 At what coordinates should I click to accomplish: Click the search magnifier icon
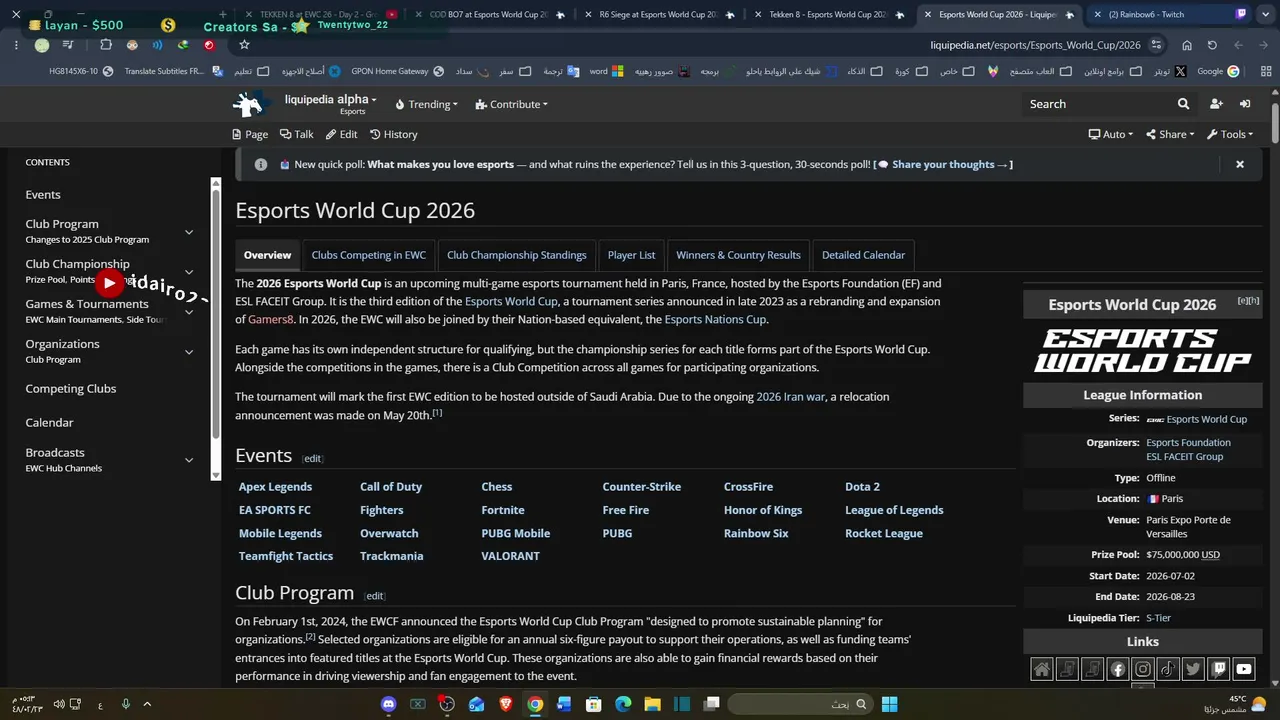1183,104
